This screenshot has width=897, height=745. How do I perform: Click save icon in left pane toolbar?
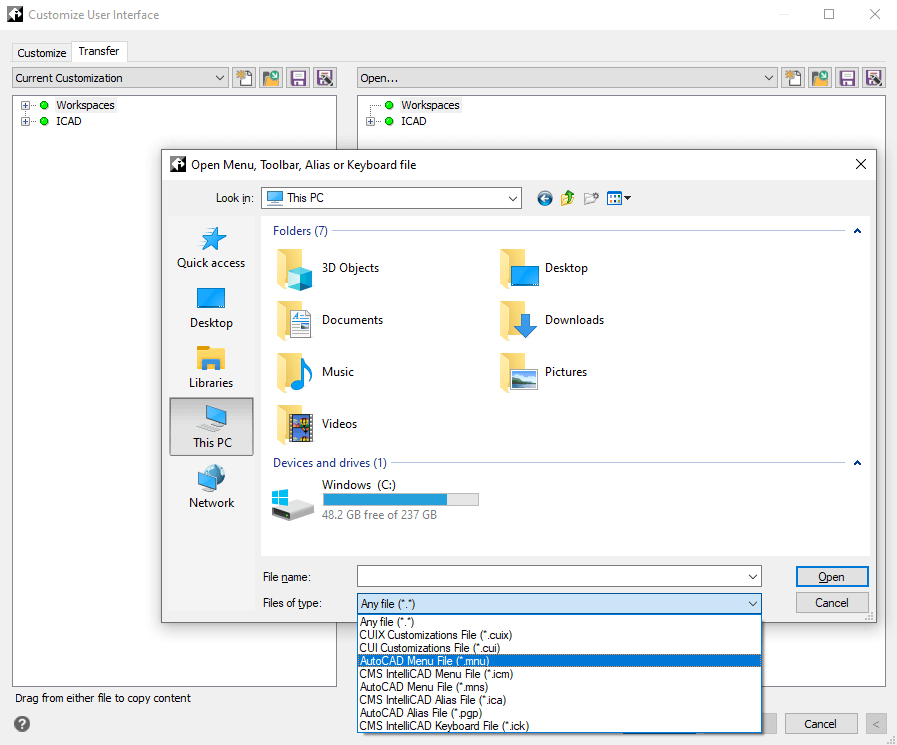pyautogui.click(x=298, y=78)
